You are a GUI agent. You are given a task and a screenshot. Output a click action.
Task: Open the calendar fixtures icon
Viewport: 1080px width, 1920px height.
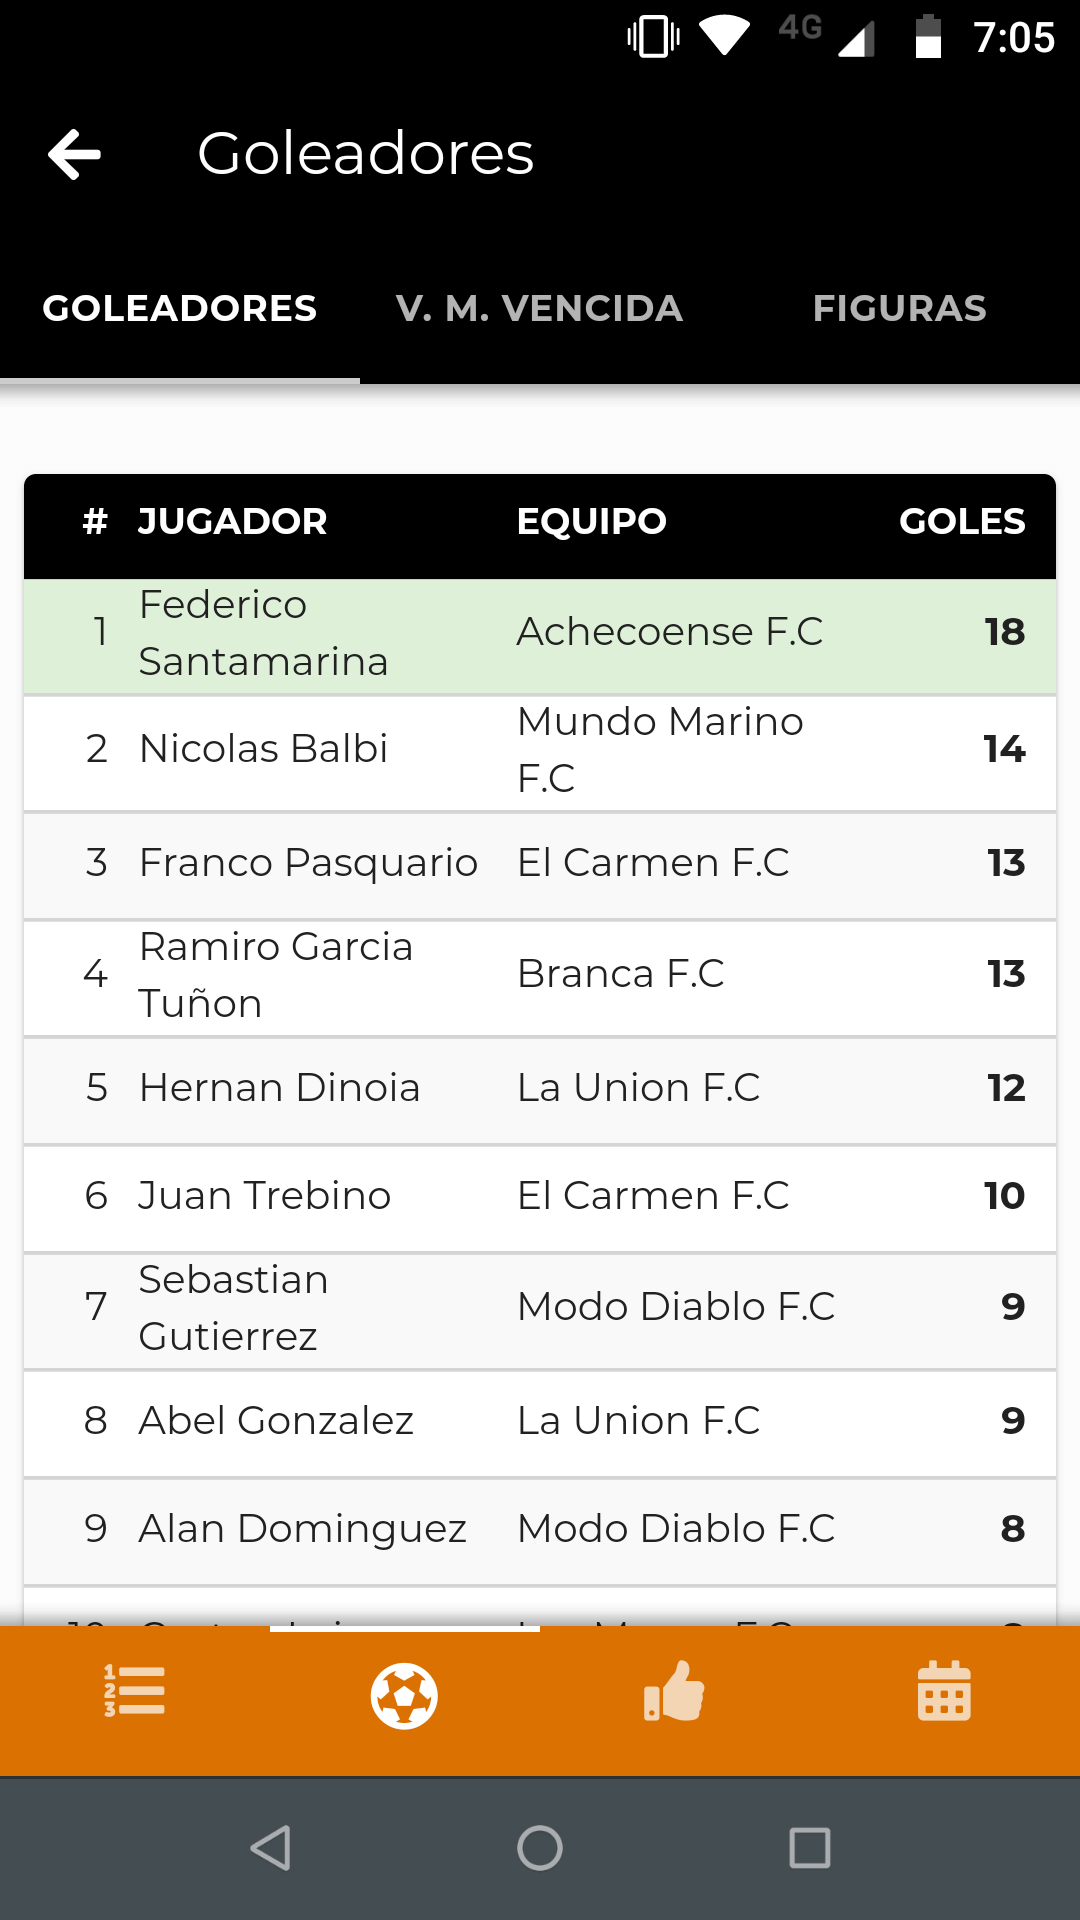tap(944, 1692)
